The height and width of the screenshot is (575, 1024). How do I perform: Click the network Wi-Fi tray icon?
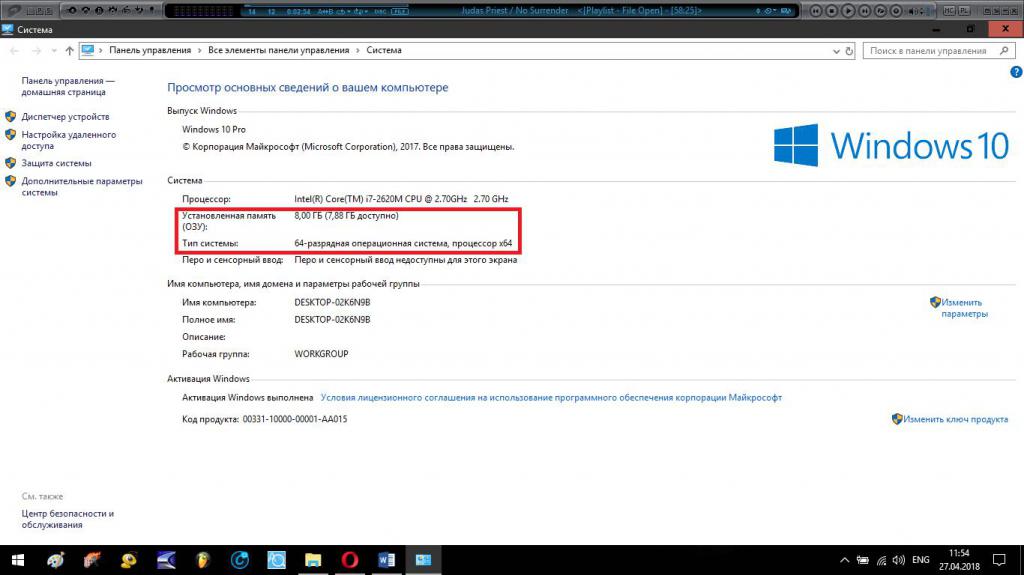tap(881, 560)
